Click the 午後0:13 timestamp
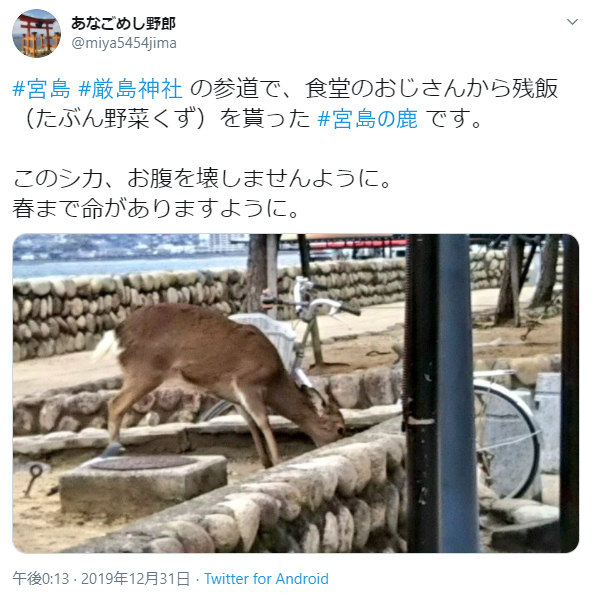Image resolution: width=592 pixels, height=601 pixels. point(41,579)
